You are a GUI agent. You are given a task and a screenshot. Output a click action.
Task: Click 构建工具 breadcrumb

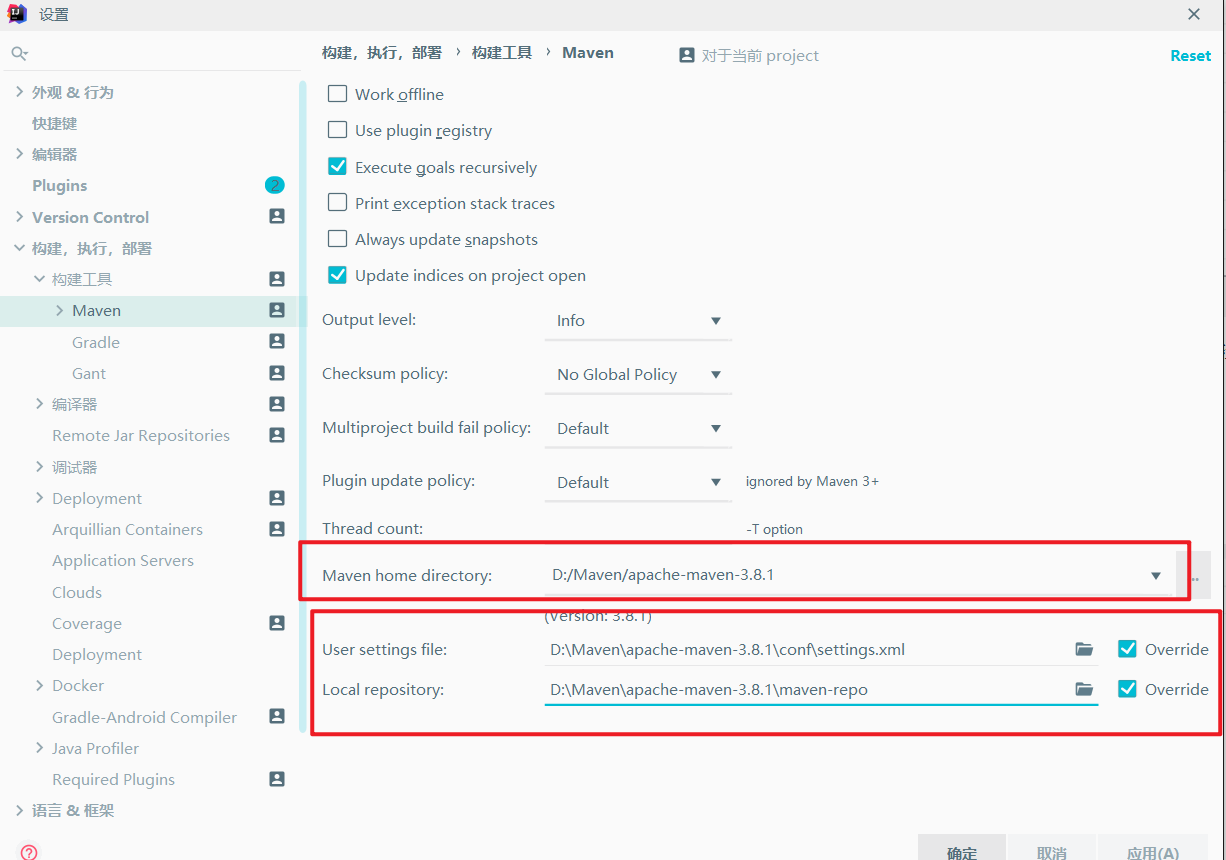[x=502, y=53]
